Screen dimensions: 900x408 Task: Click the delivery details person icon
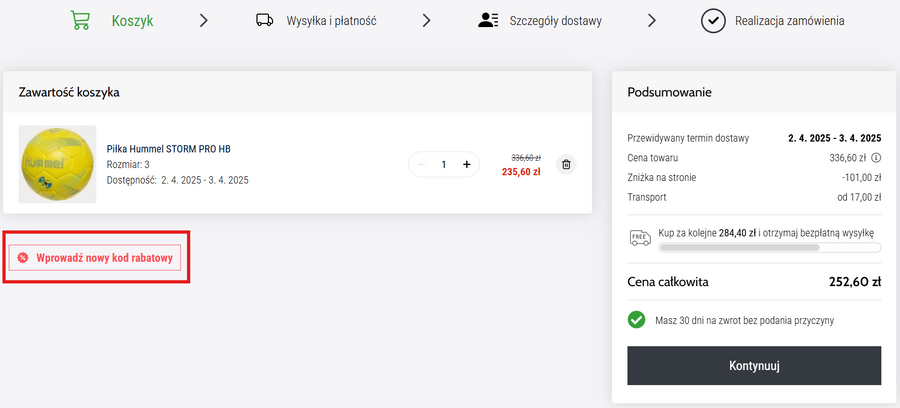(x=488, y=20)
